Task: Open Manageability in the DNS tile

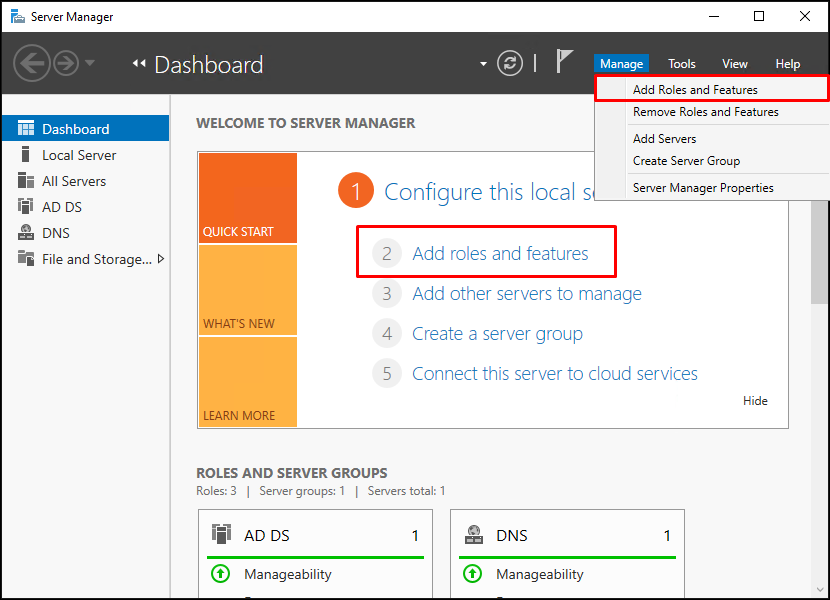Action: tap(539, 574)
